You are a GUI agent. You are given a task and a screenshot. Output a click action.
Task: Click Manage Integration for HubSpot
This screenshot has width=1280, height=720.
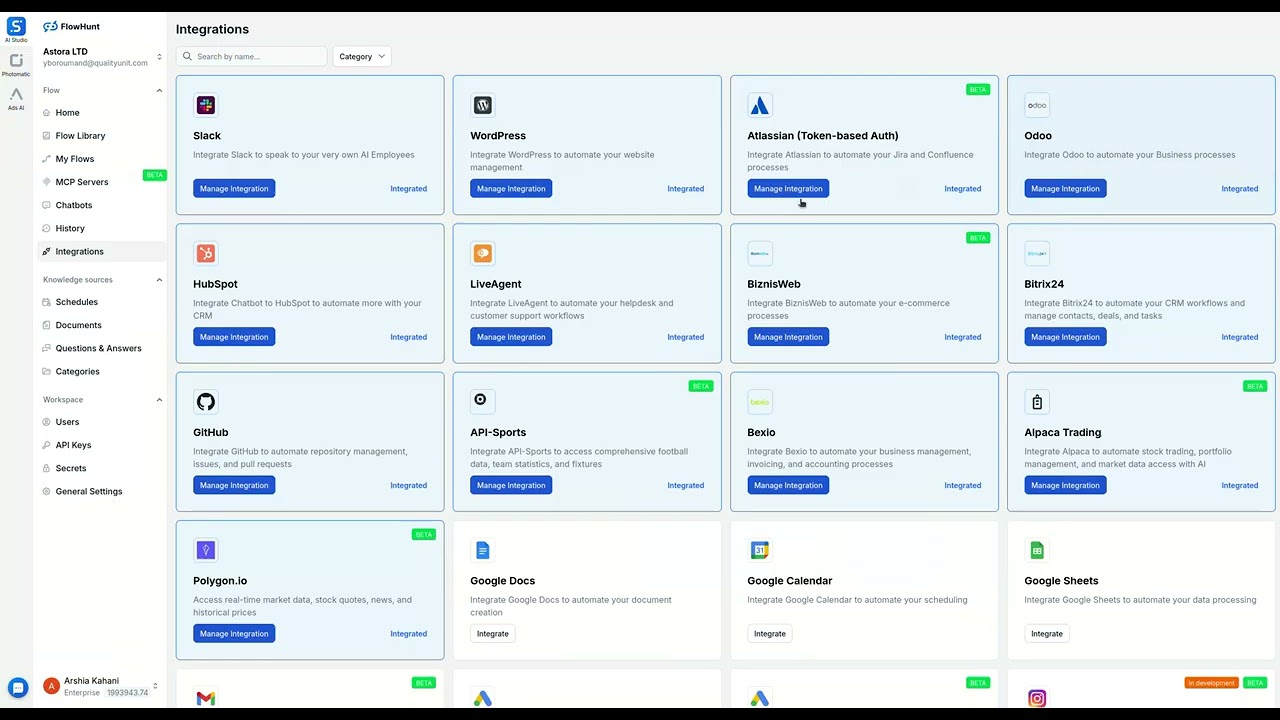234,337
